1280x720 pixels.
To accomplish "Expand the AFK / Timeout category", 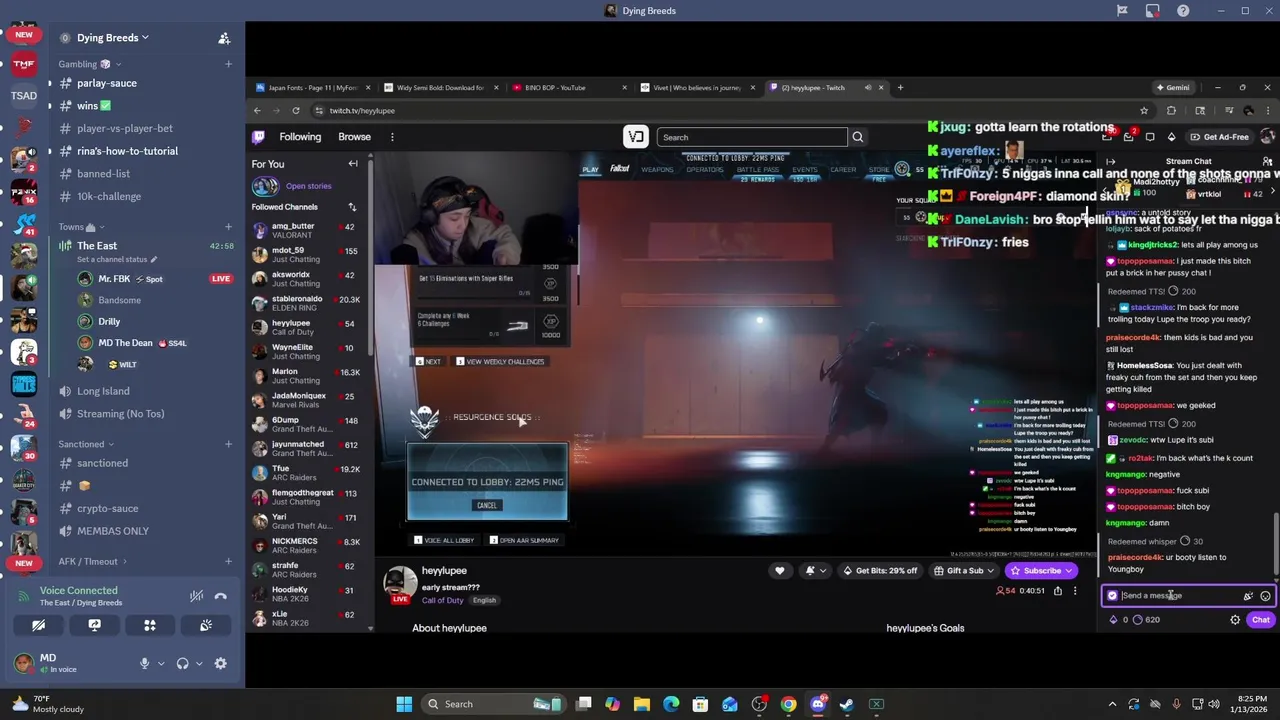I will point(92,561).
